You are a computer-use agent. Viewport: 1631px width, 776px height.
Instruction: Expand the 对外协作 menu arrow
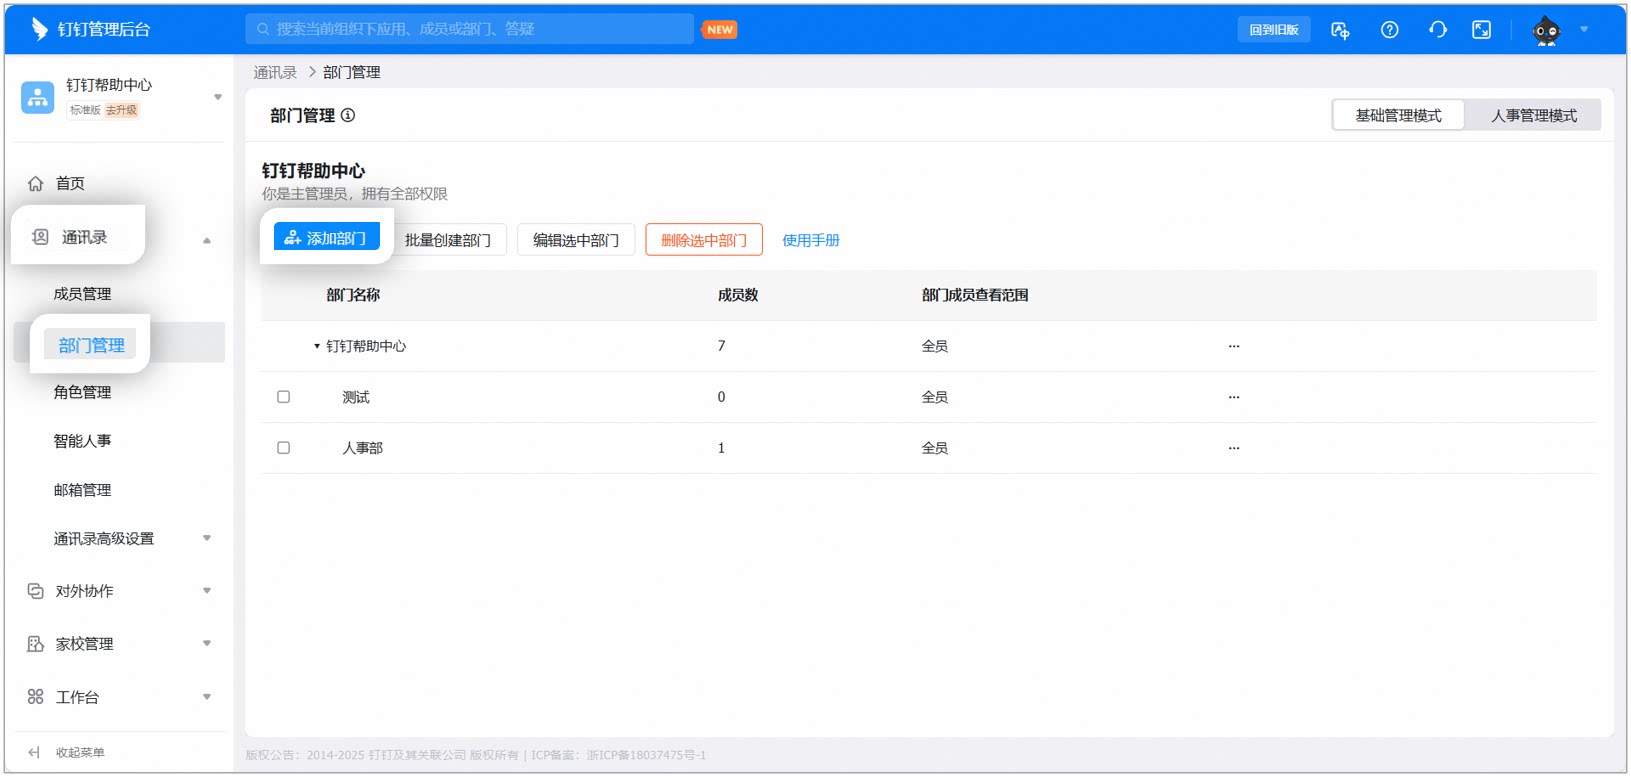pyautogui.click(x=207, y=591)
